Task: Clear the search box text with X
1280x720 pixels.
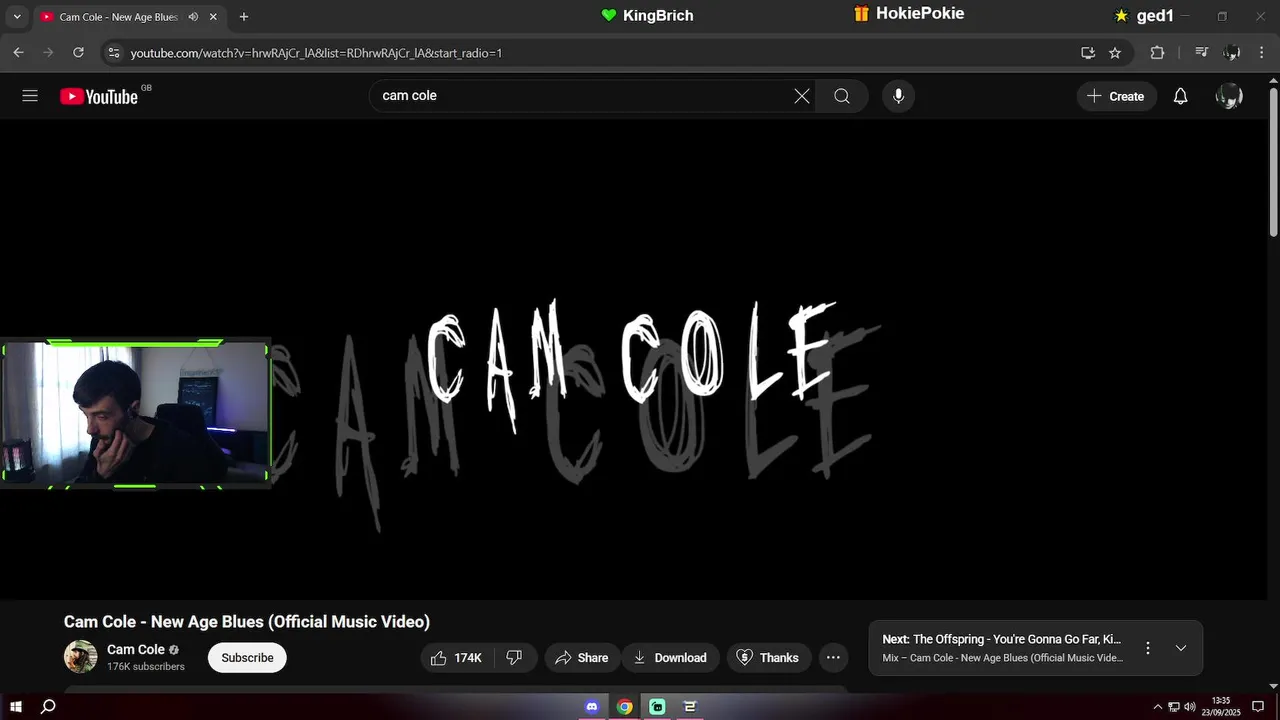Action: [802, 96]
